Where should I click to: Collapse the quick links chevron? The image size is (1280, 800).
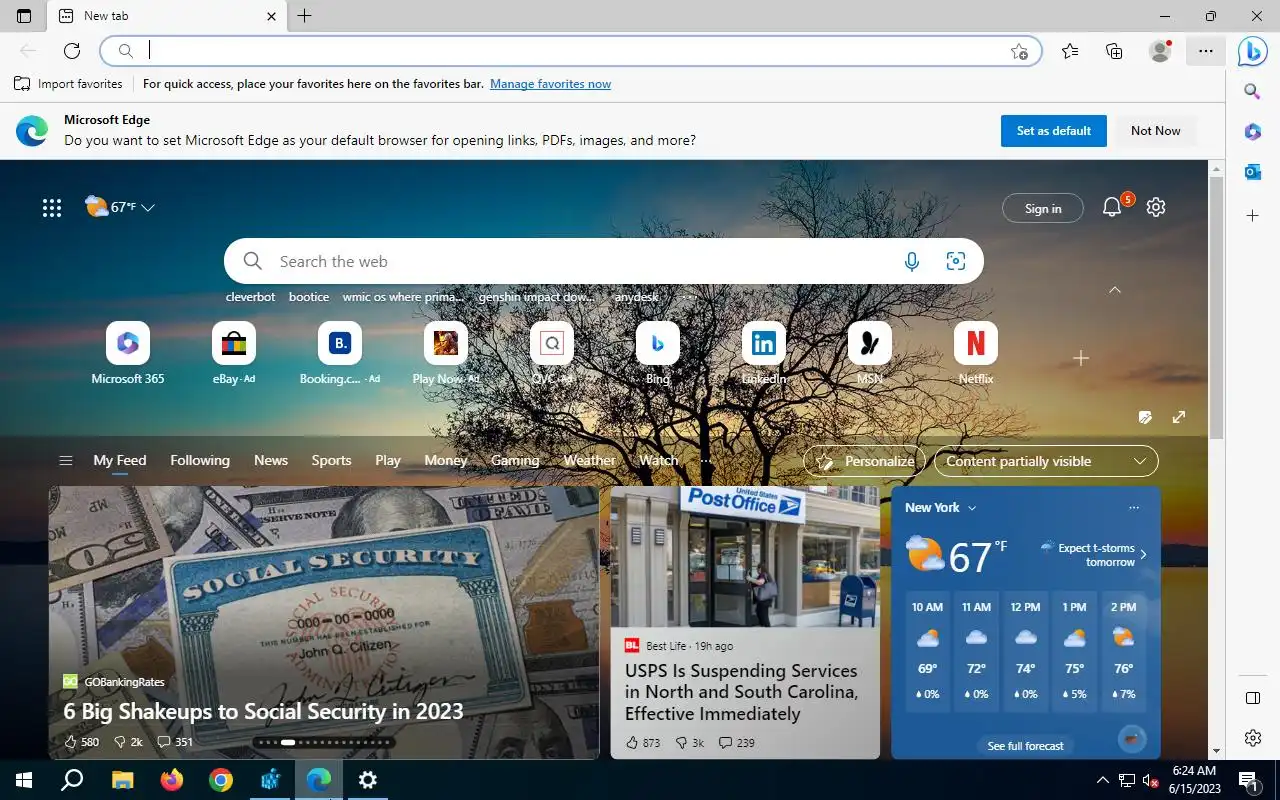coord(1115,290)
